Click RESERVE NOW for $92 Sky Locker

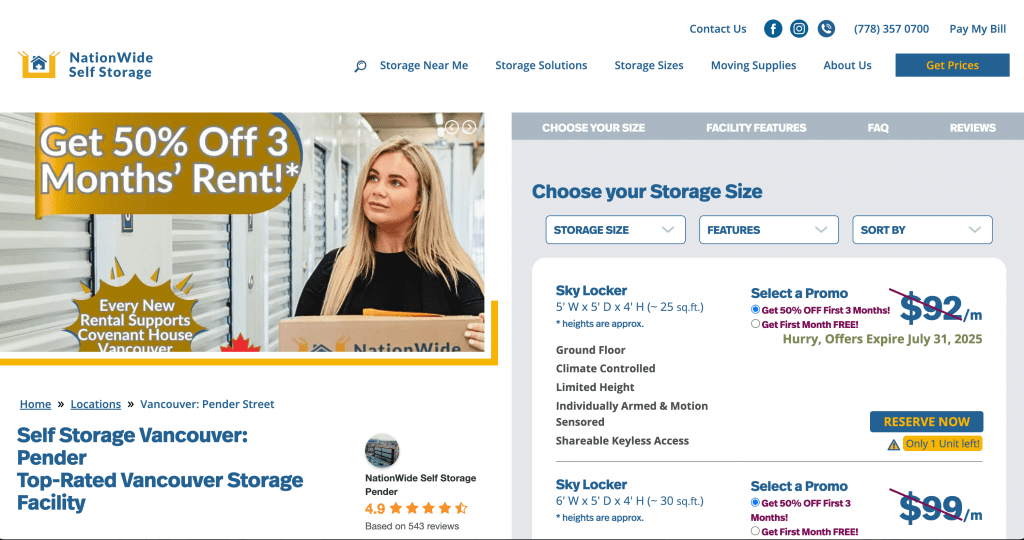click(x=926, y=422)
